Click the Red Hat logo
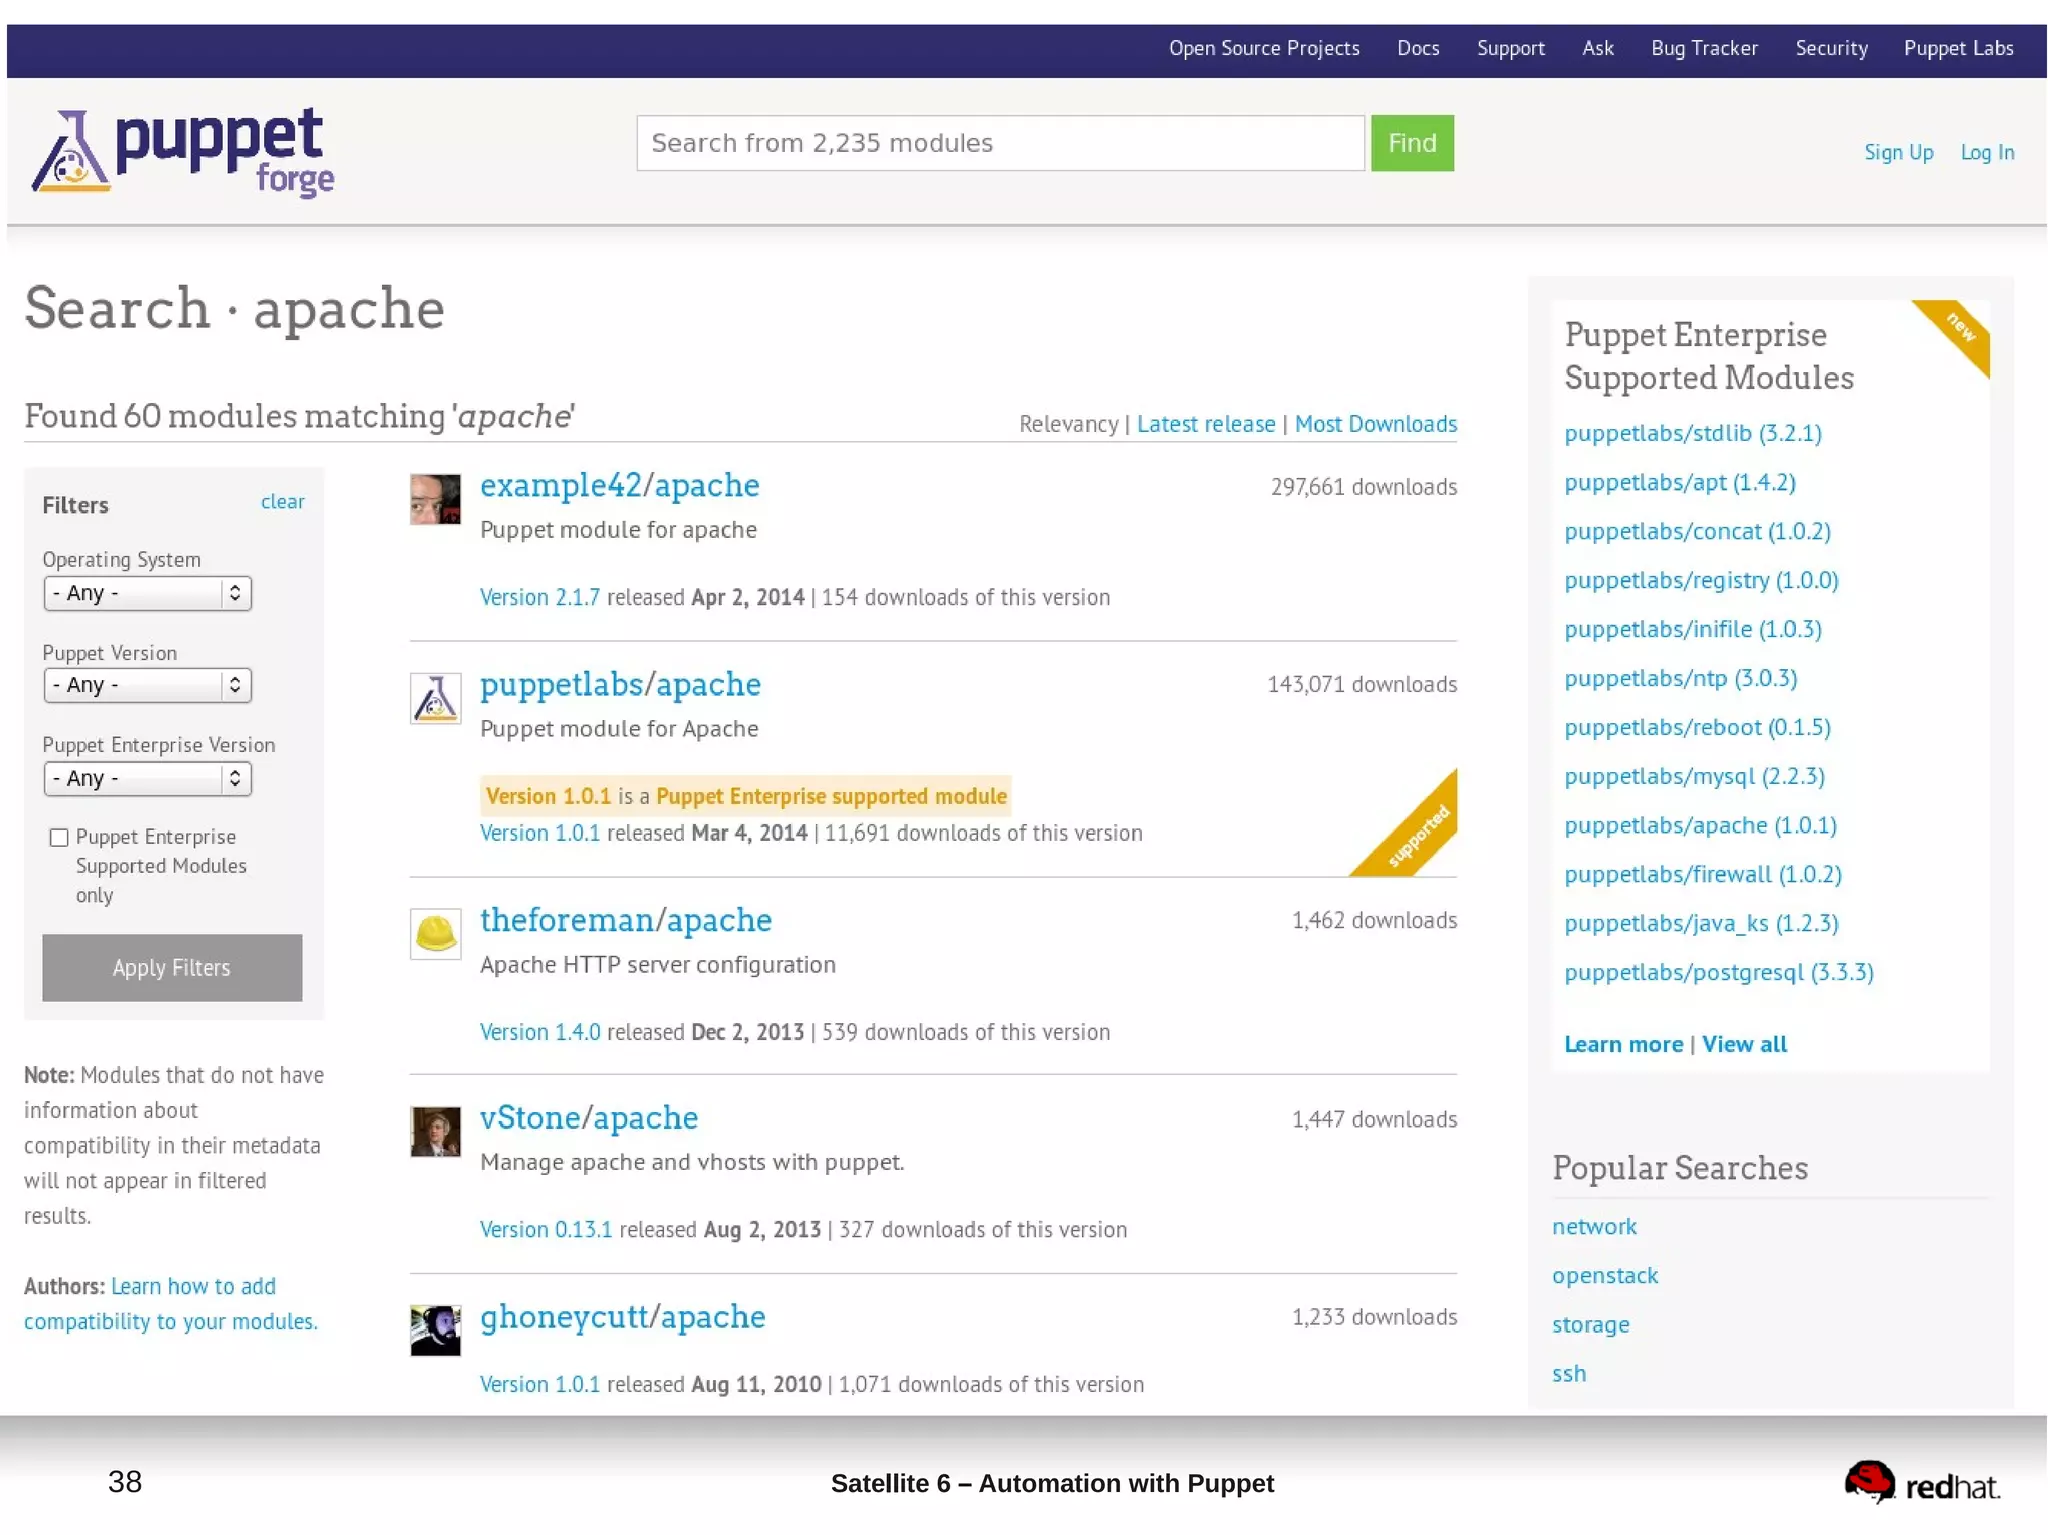Viewport: 2048px width, 1535px height. (1921, 1484)
